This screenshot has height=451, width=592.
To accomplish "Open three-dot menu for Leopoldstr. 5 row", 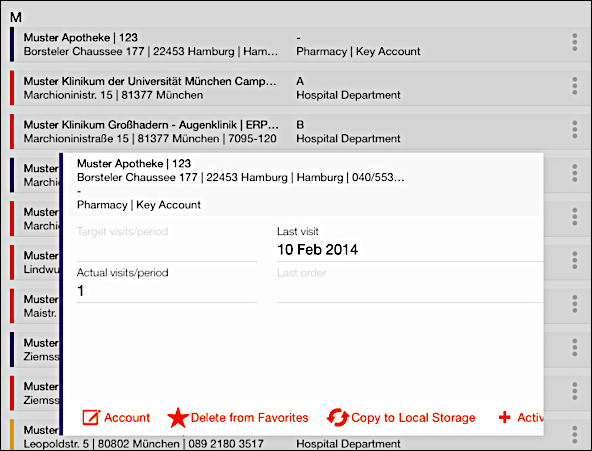I will click(x=574, y=435).
